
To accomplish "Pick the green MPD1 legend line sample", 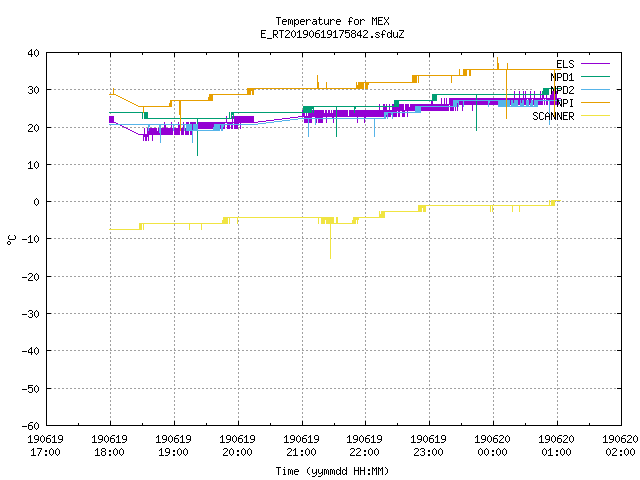I will click(x=595, y=77).
